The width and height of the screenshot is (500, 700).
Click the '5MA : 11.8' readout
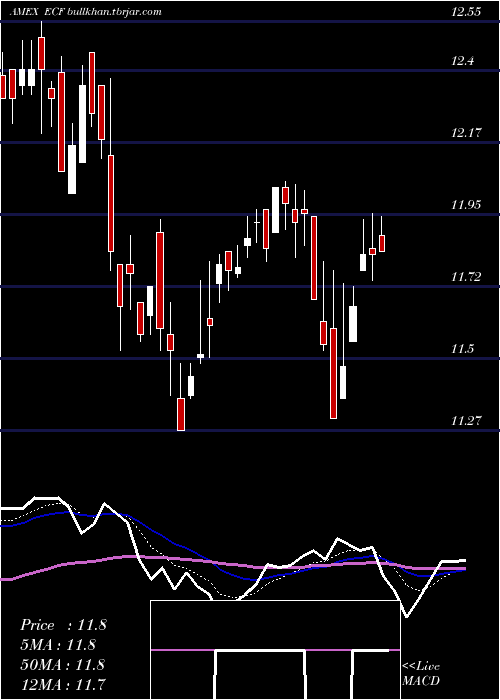point(58,645)
